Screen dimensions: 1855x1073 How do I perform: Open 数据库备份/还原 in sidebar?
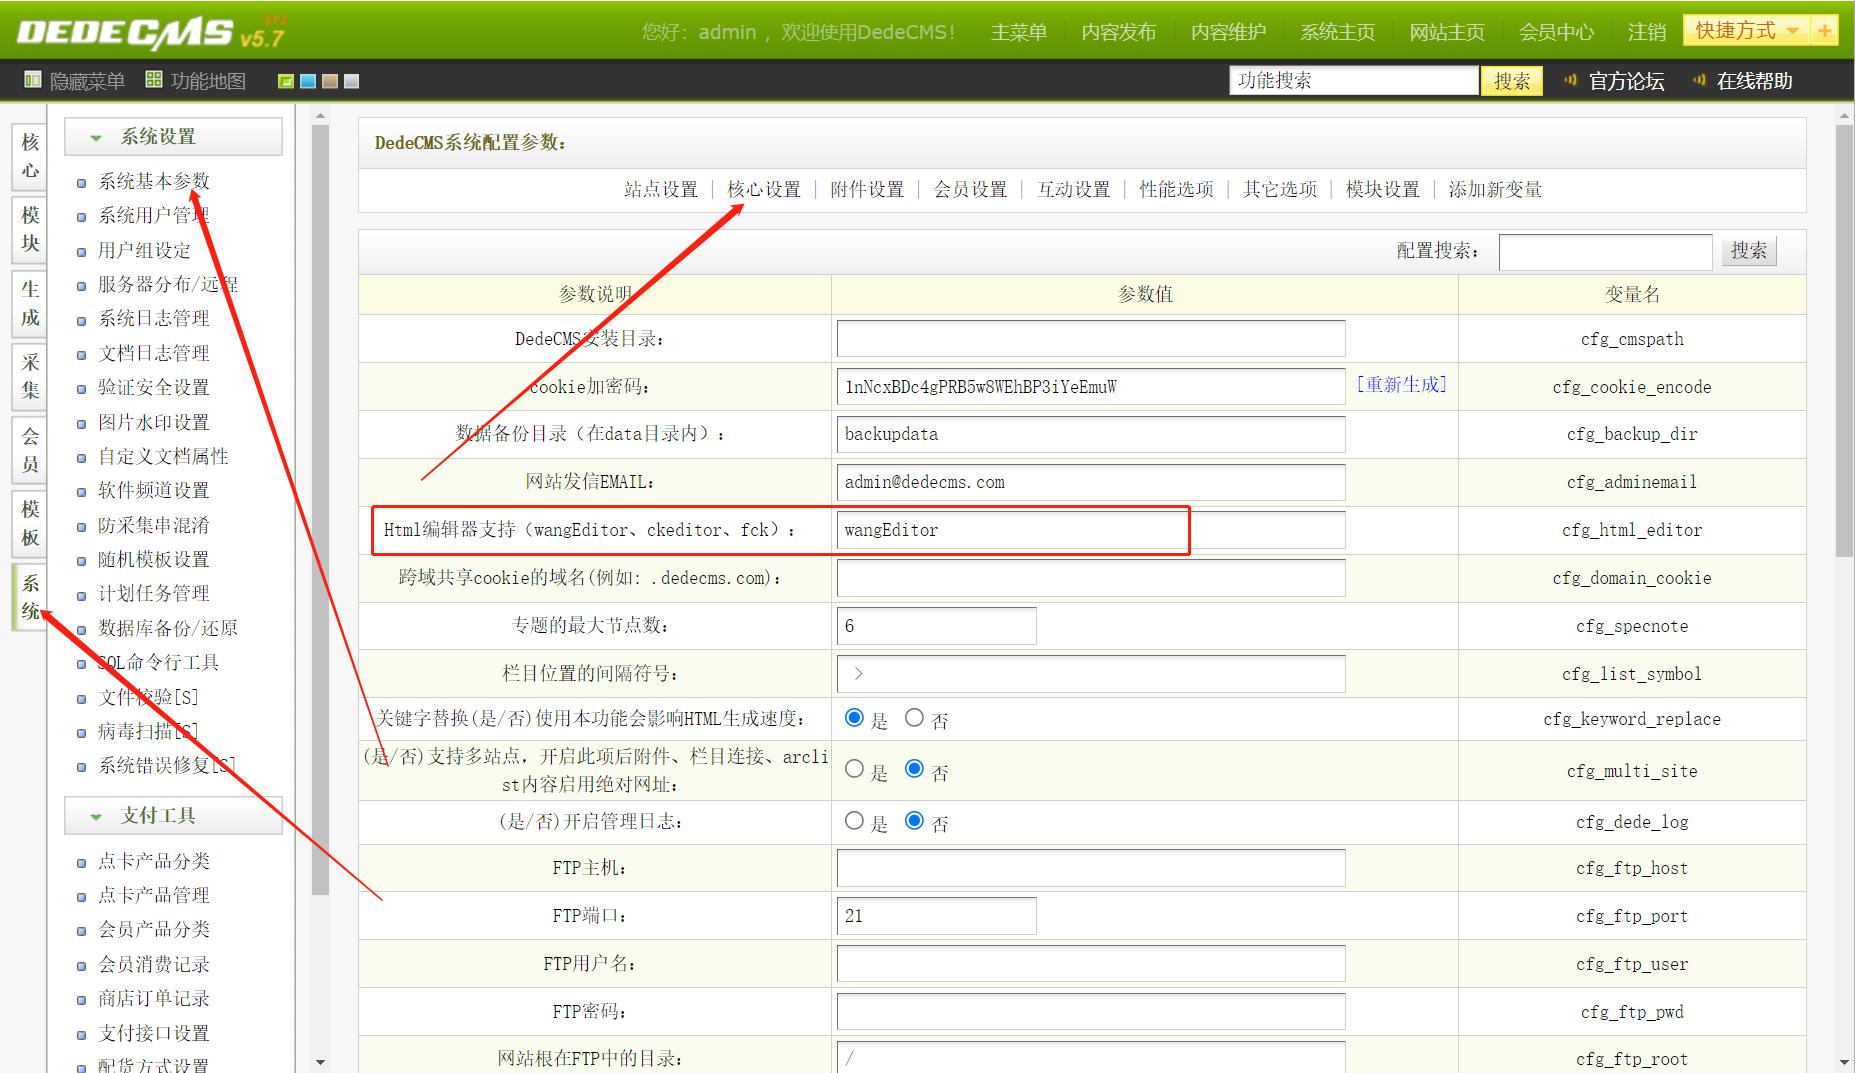pyautogui.click(x=168, y=628)
